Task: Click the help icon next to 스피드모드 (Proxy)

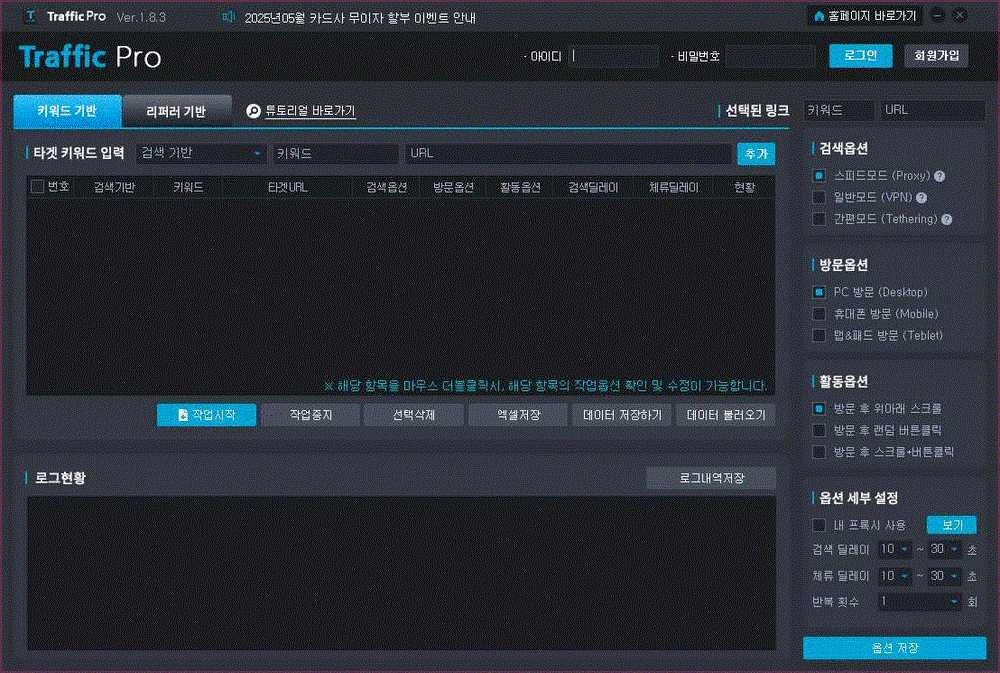Action: click(x=939, y=176)
